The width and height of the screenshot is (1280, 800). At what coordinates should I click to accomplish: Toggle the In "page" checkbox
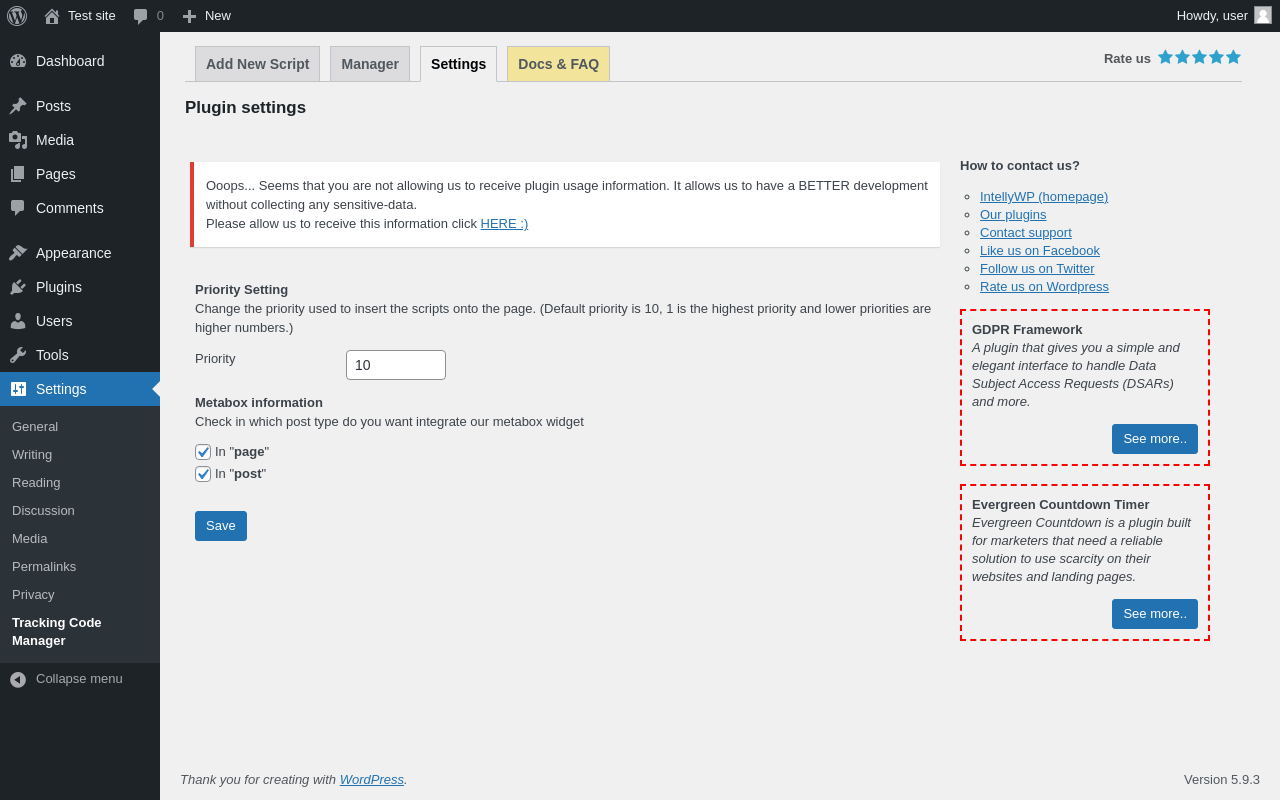pyautogui.click(x=203, y=452)
